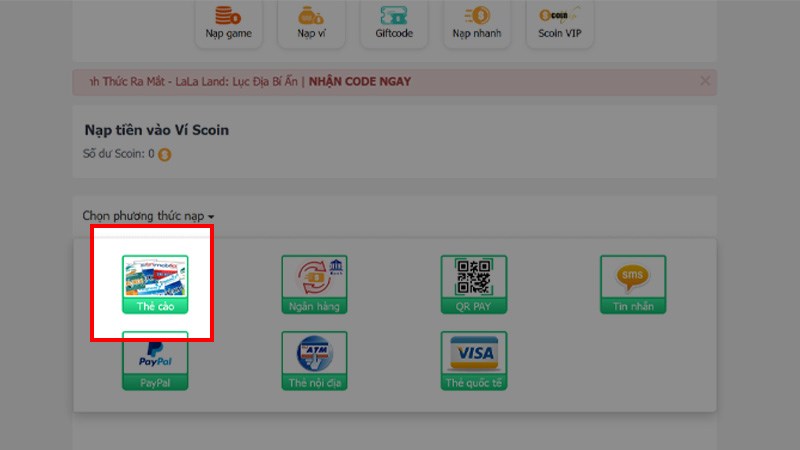
Task: Select QR PAY payment method
Action: [474, 284]
